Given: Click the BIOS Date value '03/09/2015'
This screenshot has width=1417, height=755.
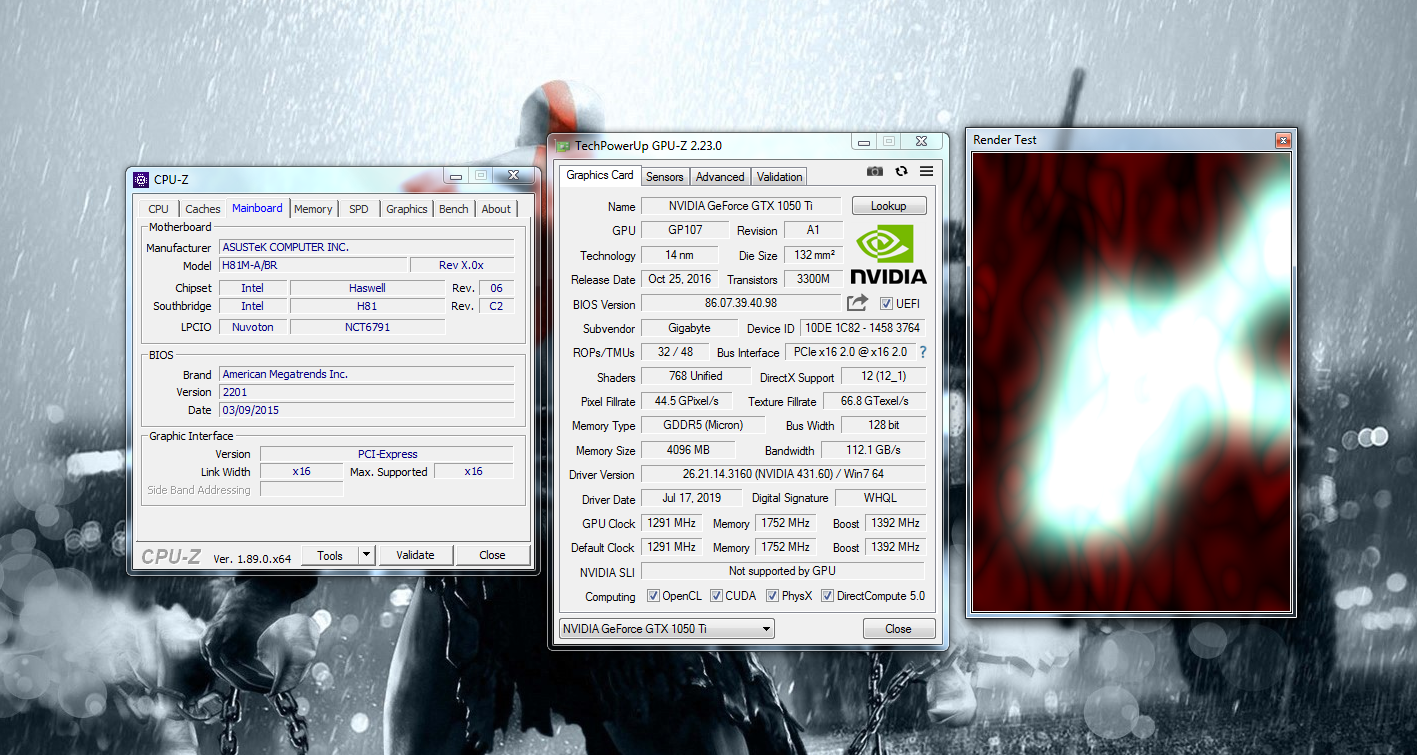Looking at the screenshot, I should (367, 410).
